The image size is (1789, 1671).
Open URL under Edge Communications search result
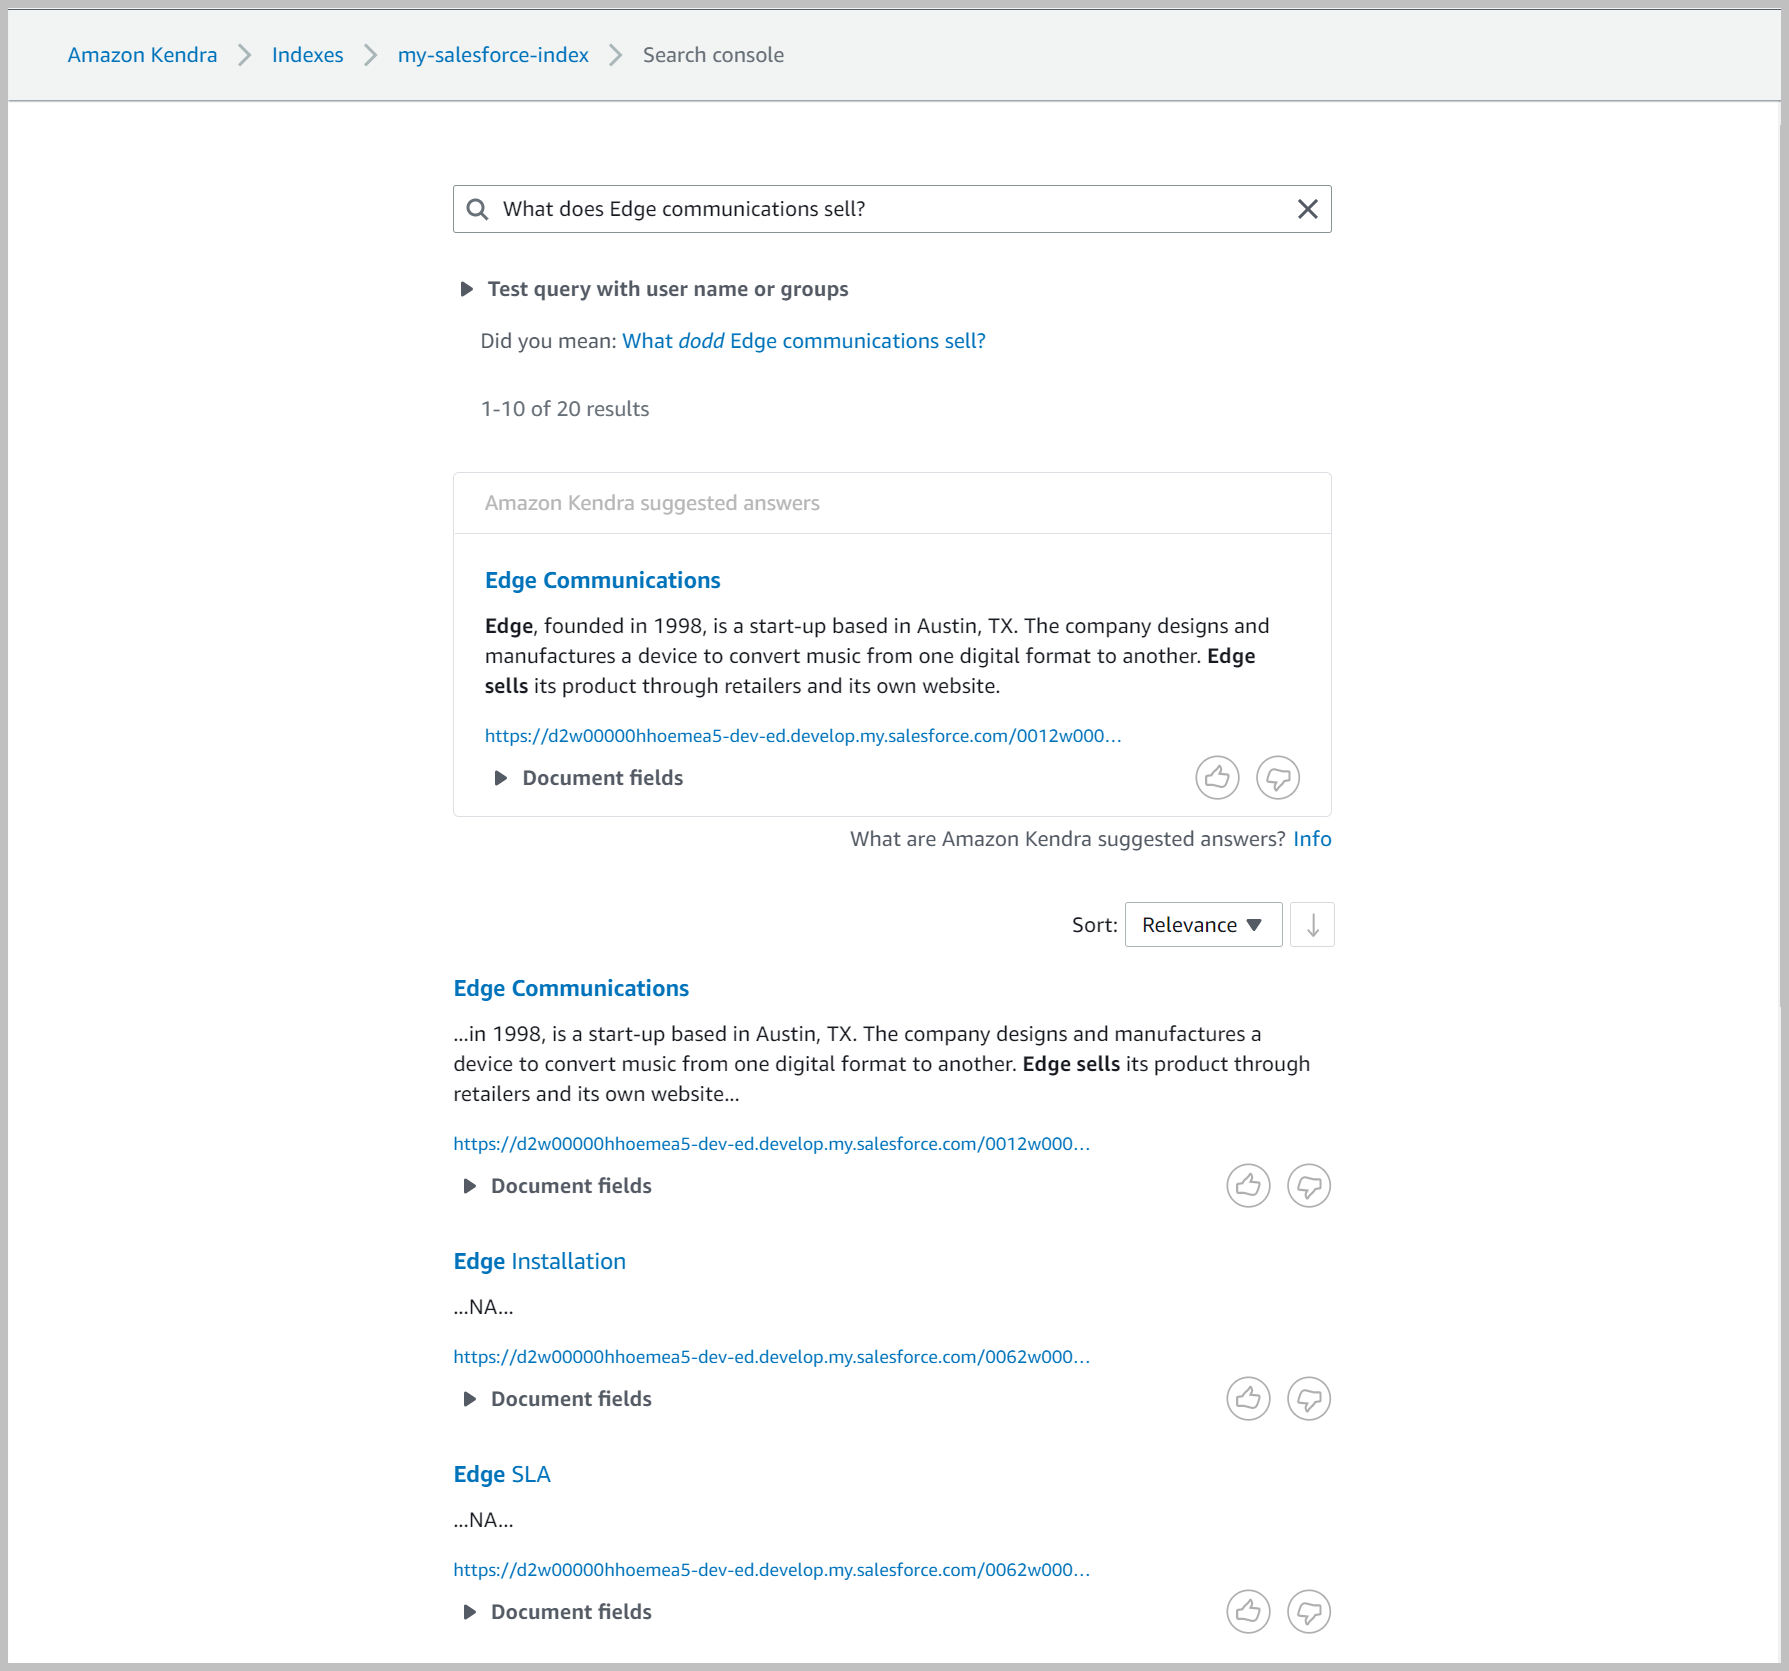772,1144
